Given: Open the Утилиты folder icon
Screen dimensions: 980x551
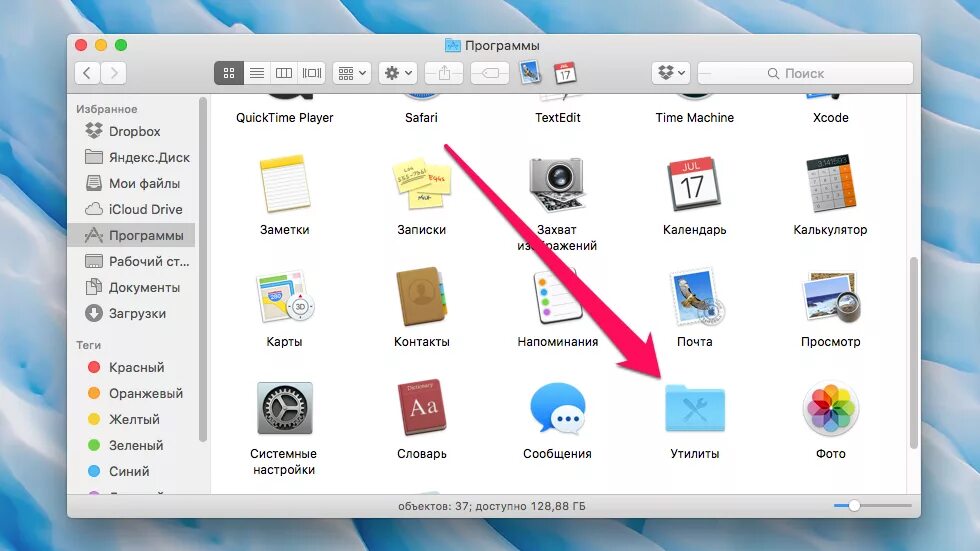Looking at the screenshot, I should click(694, 409).
